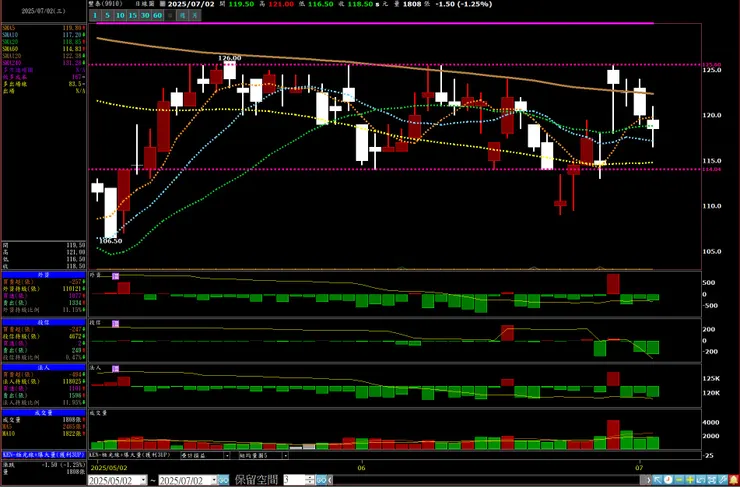The height and width of the screenshot is (487, 740).
Task: Click the fit-to-screen icon in bottom toolbar
Action: pos(712,479)
